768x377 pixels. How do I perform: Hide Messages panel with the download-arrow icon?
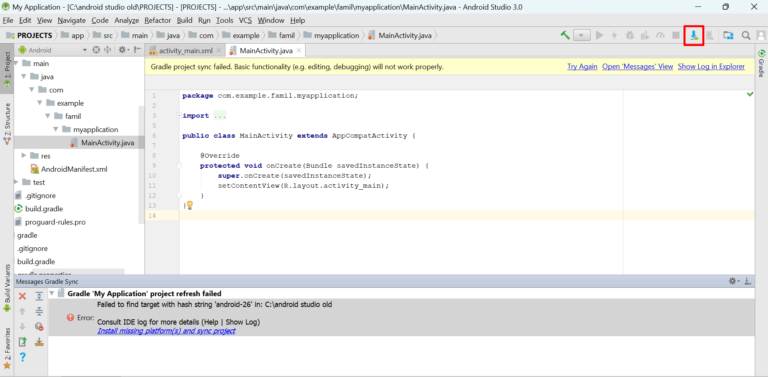(x=747, y=282)
